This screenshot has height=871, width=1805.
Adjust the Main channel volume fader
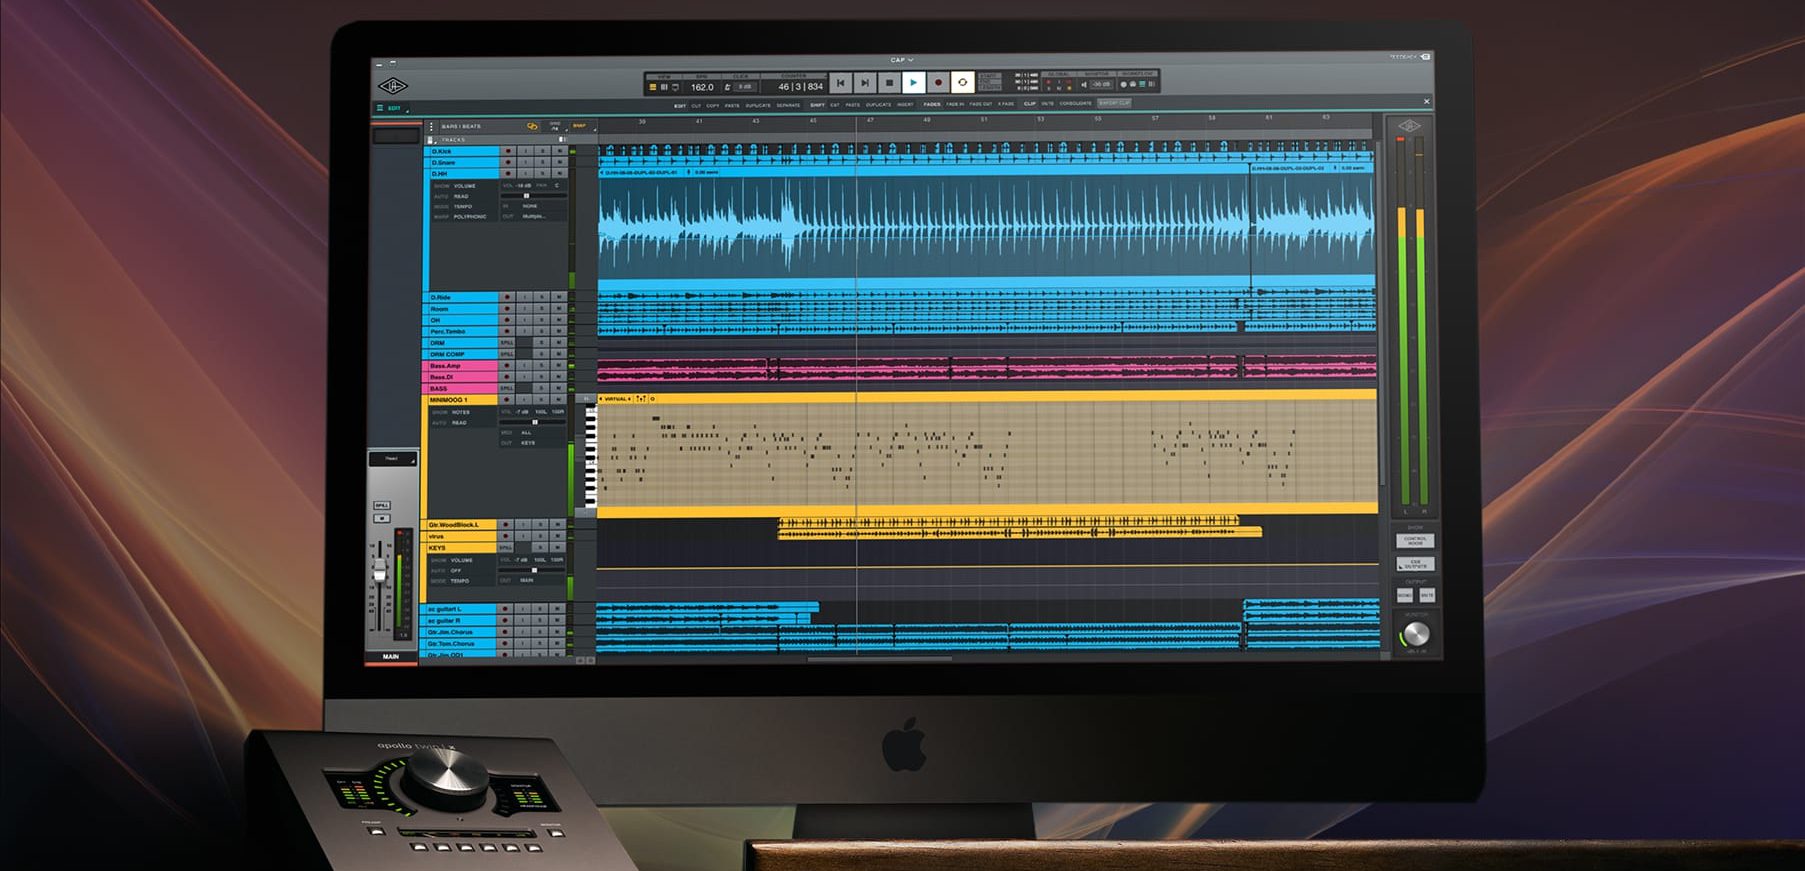point(379,571)
